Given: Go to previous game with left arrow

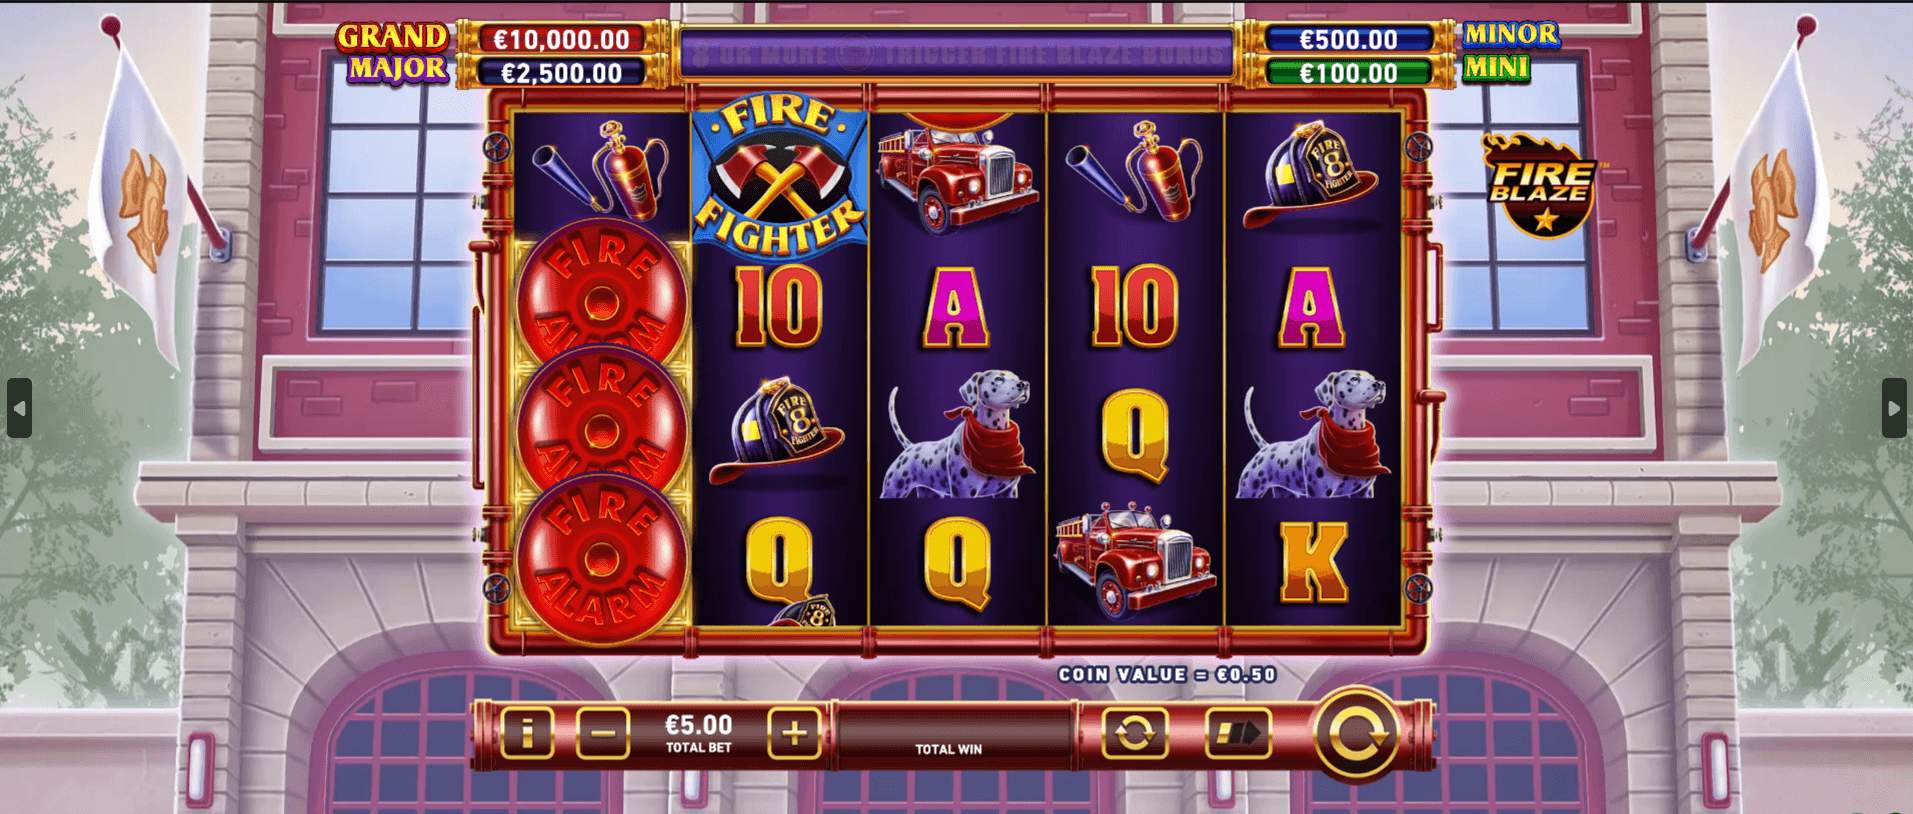Looking at the screenshot, I should [x=19, y=408].
